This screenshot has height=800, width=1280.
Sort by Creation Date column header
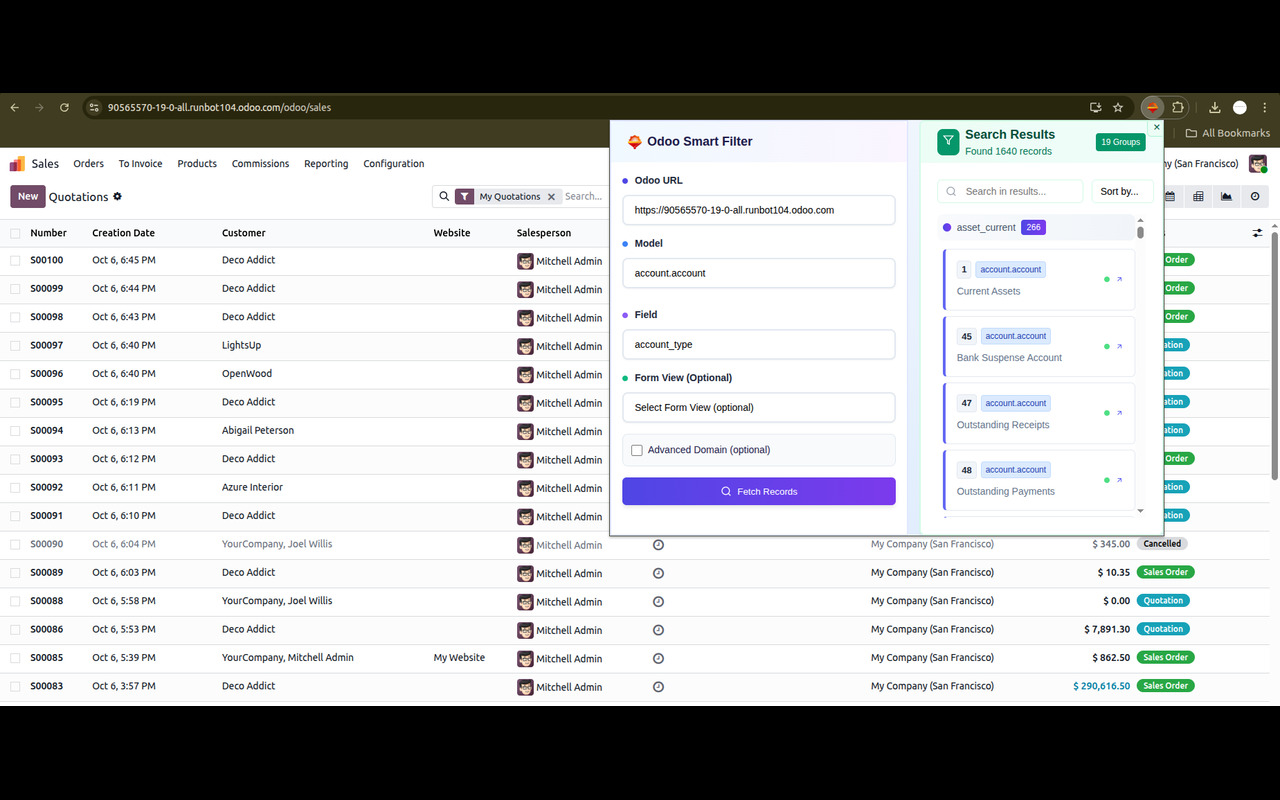click(124, 233)
